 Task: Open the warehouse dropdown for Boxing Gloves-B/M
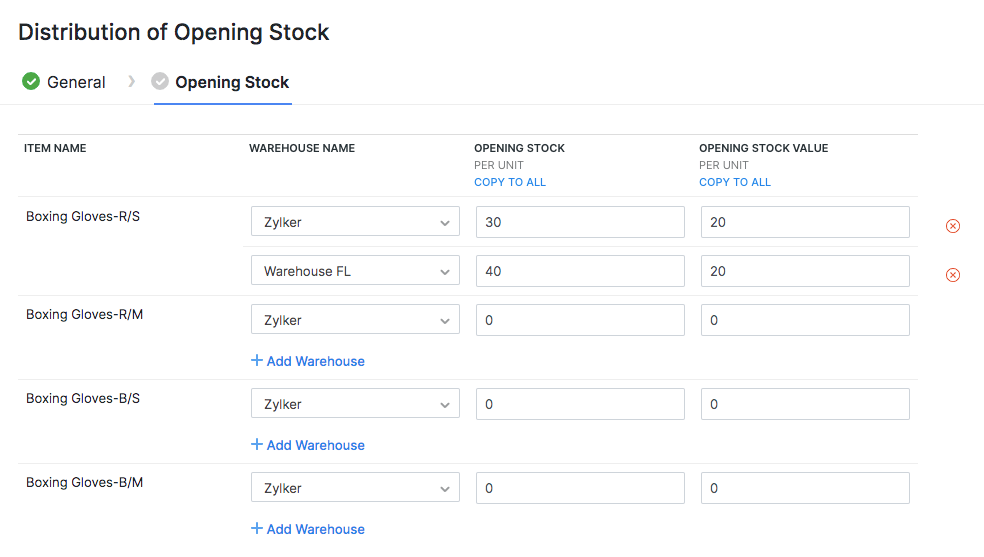point(355,488)
